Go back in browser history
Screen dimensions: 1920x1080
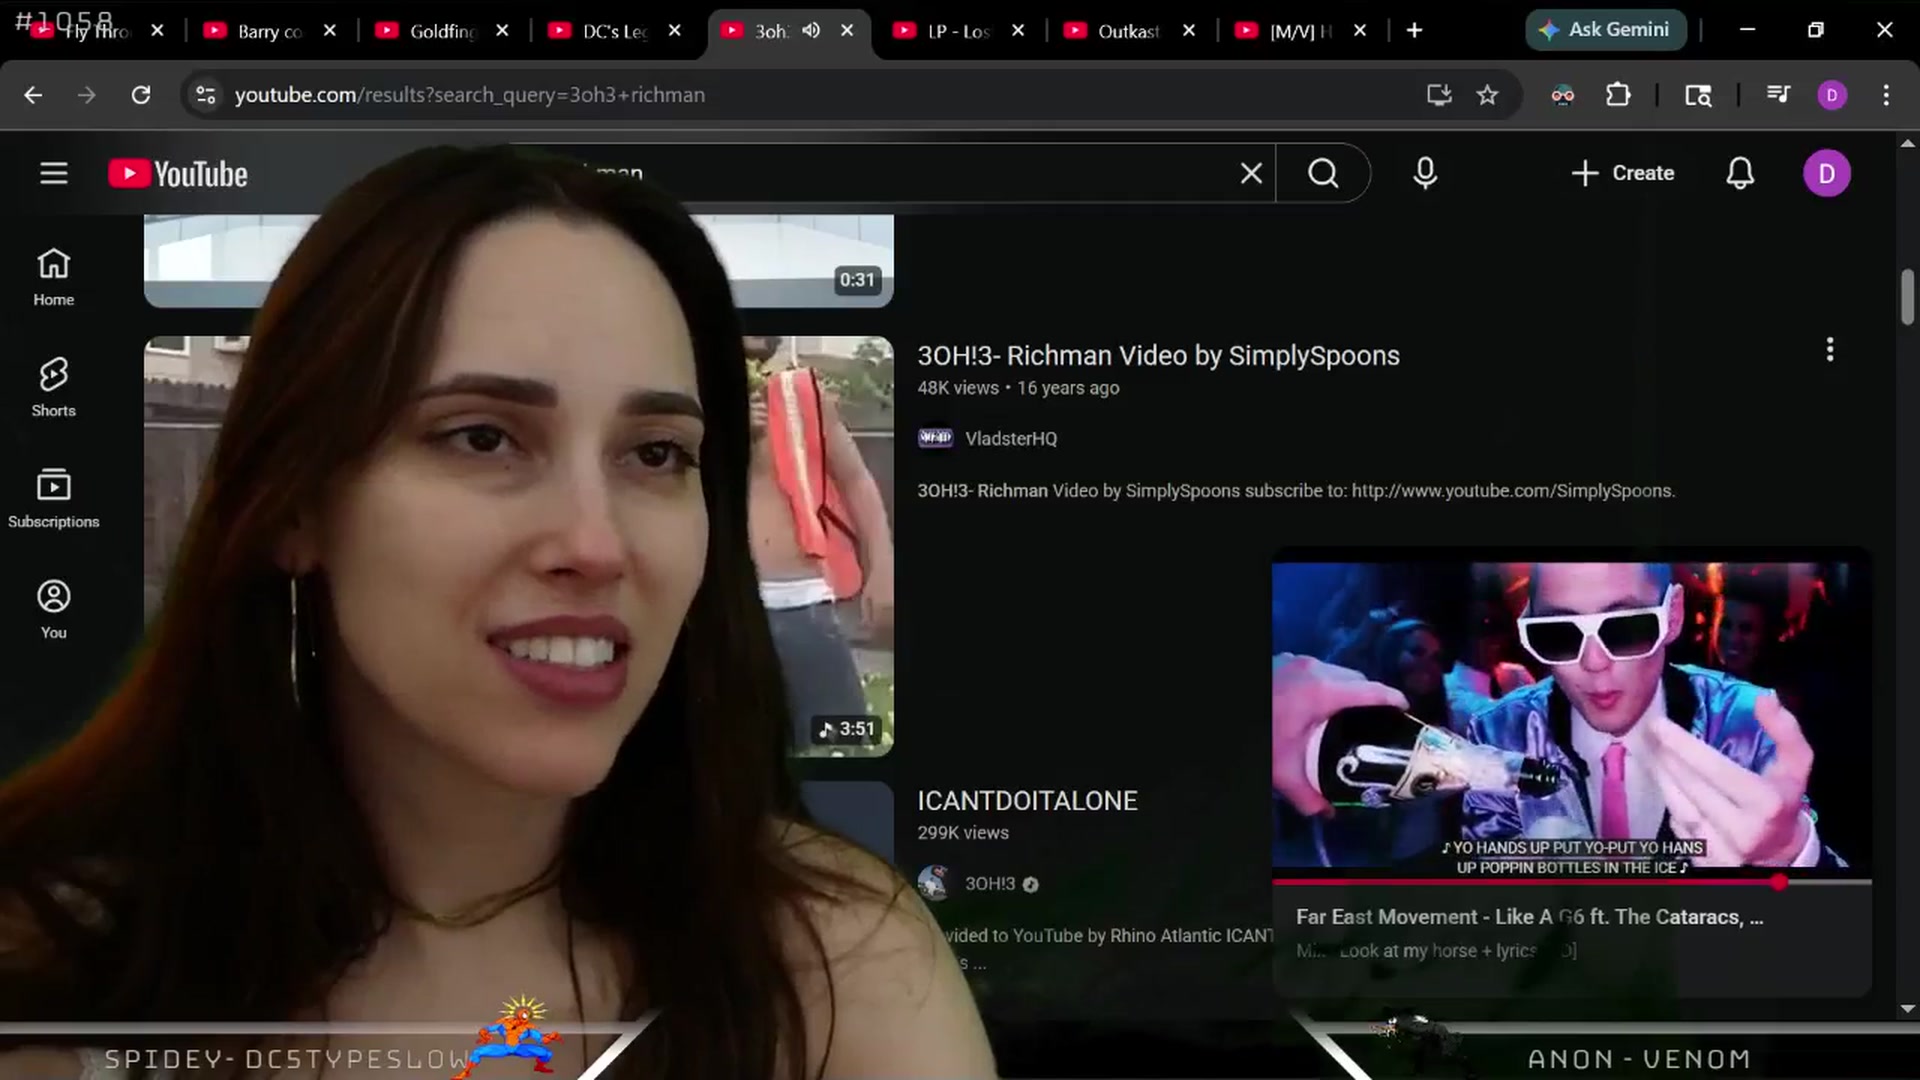click(33, 95)
